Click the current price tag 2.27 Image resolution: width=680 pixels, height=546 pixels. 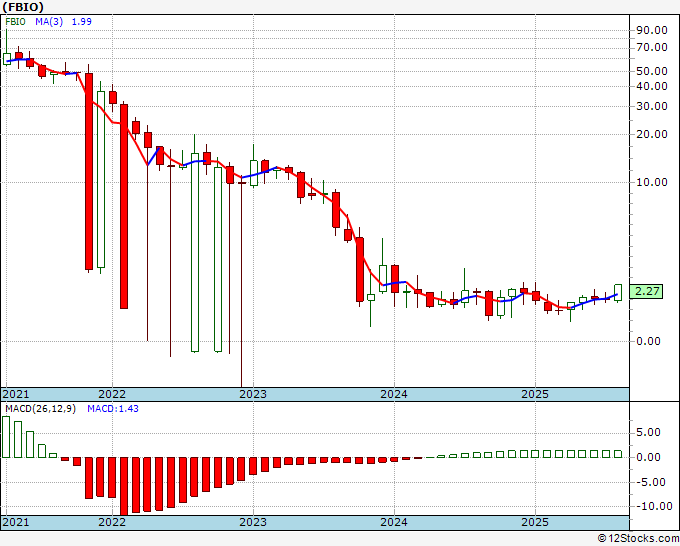(646, 291)
